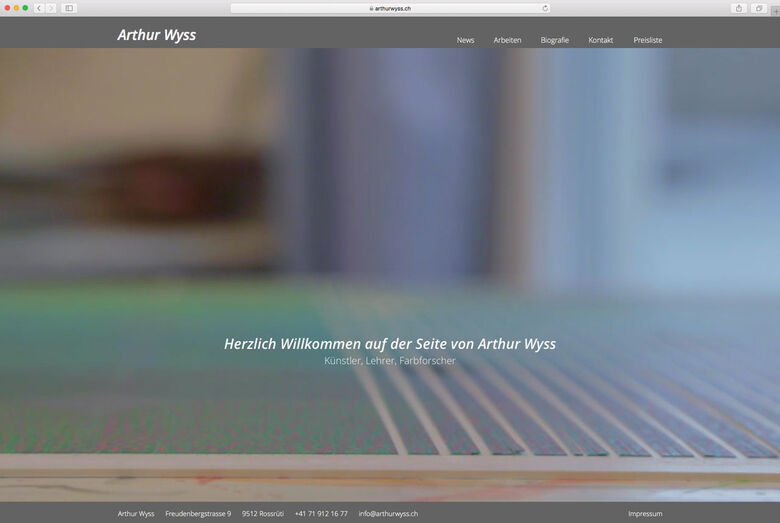780x523 pixels.
Task: Click the Herzlich Willkommen headline text
Action: (390, 344)
